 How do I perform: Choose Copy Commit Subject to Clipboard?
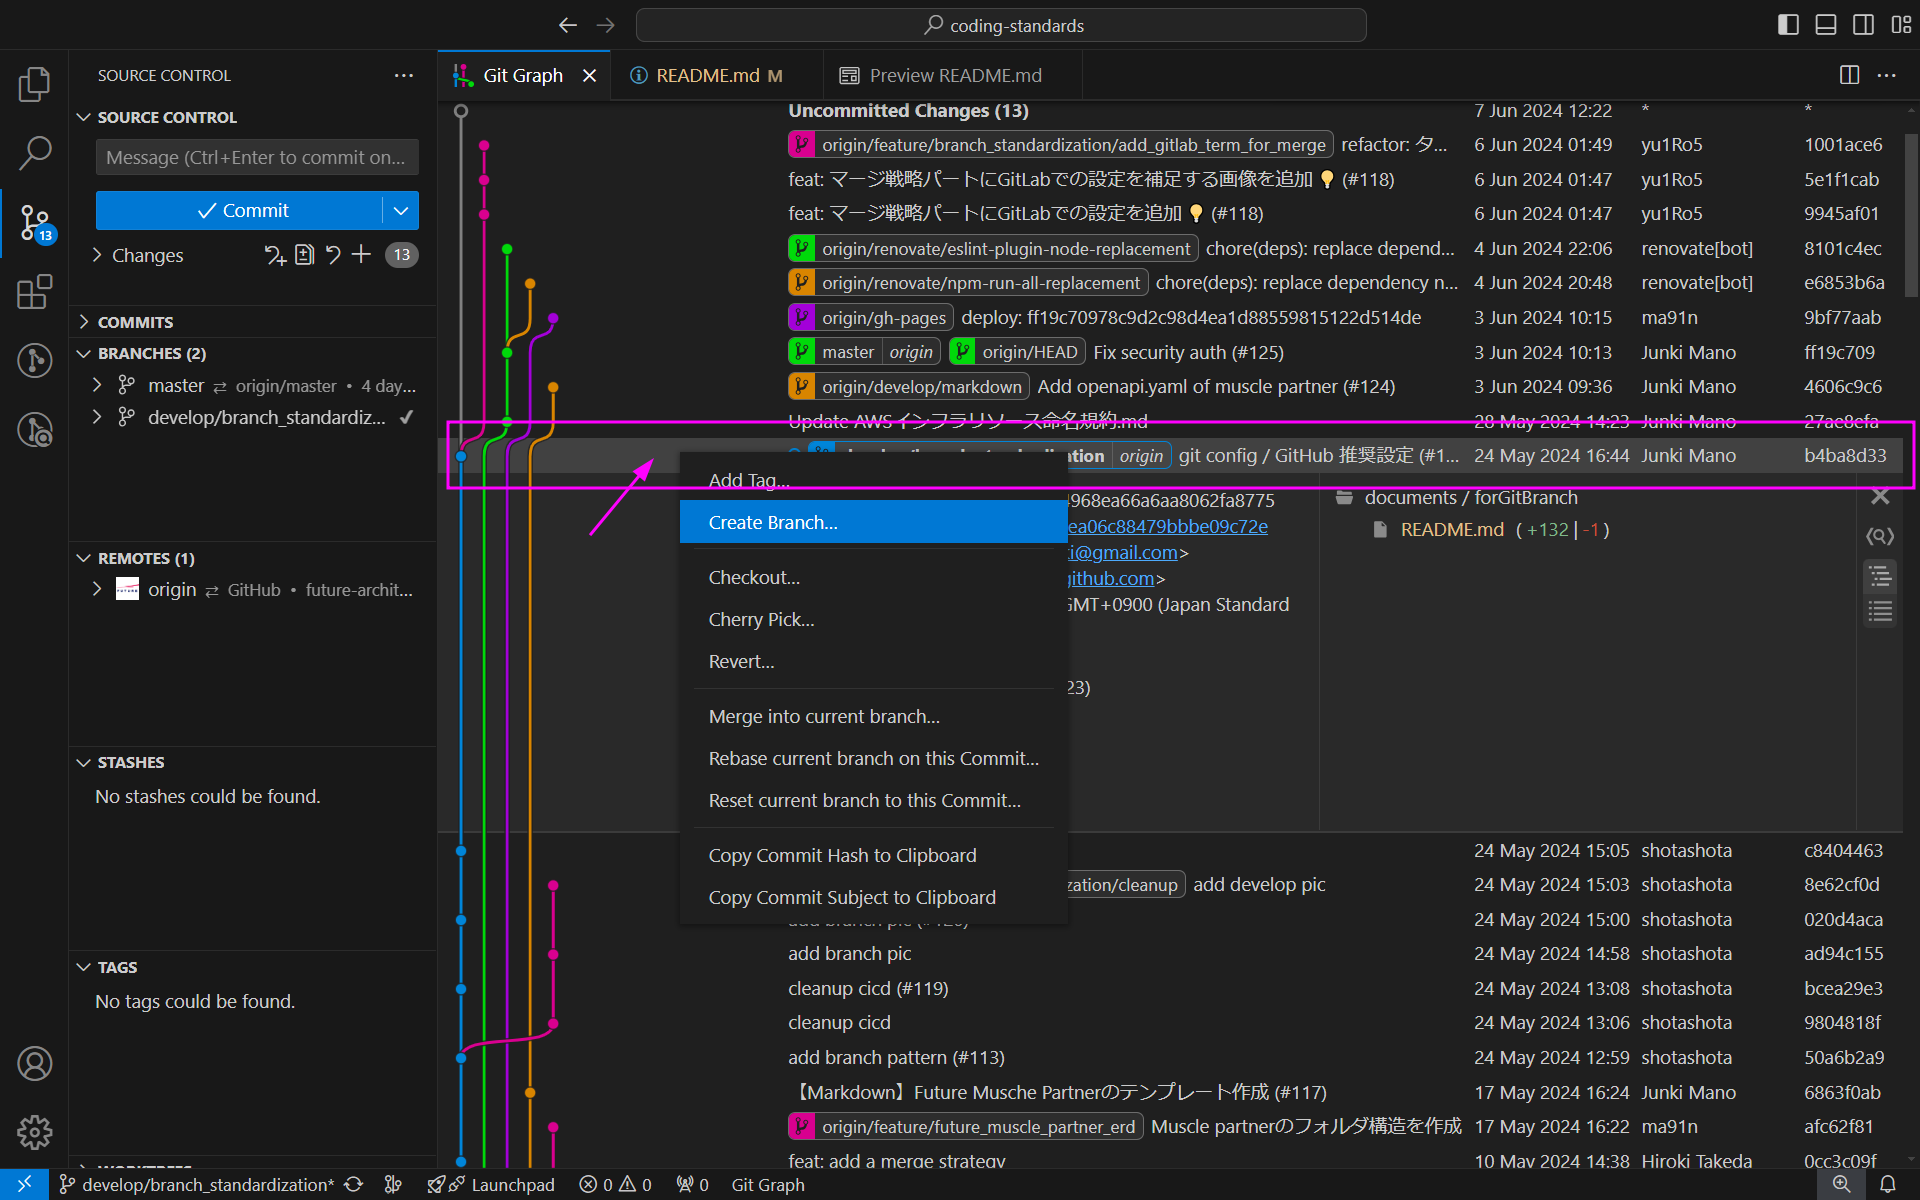click(873, 898)
